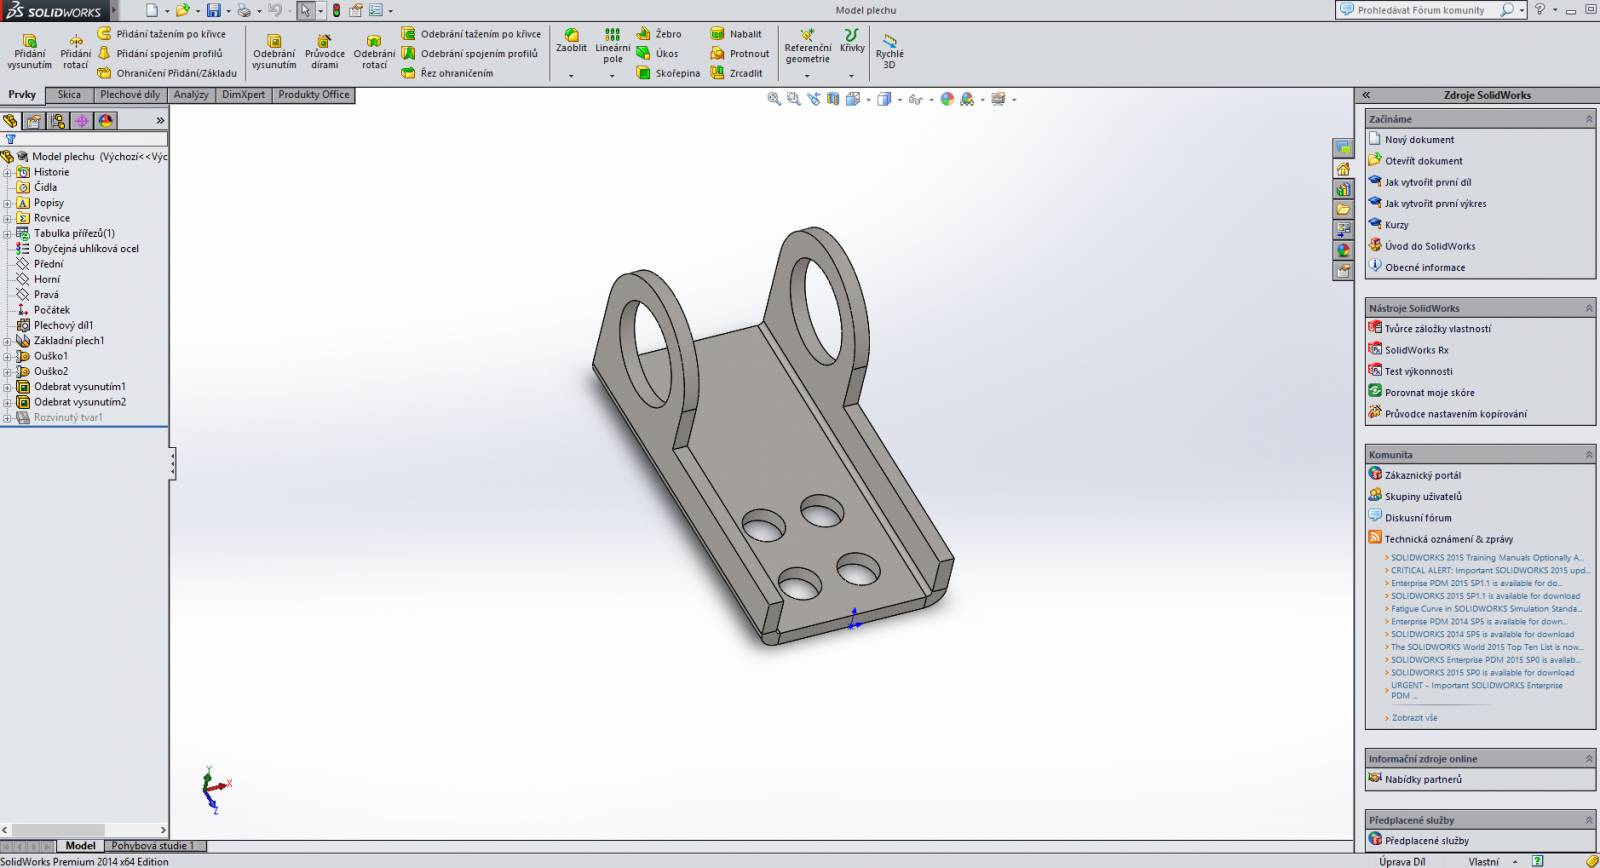Click the Křivky curves tool
Viewport: 1600px width, 868px height.
852,40
